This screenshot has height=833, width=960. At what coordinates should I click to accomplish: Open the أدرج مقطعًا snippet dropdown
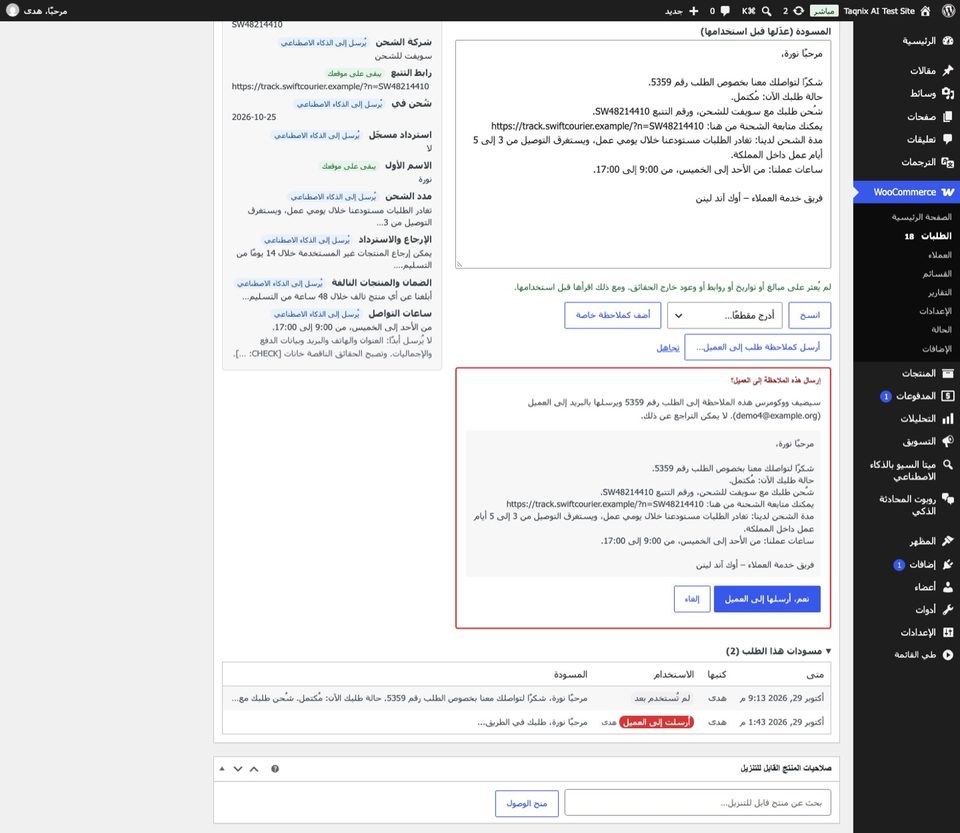pos(725,315)
